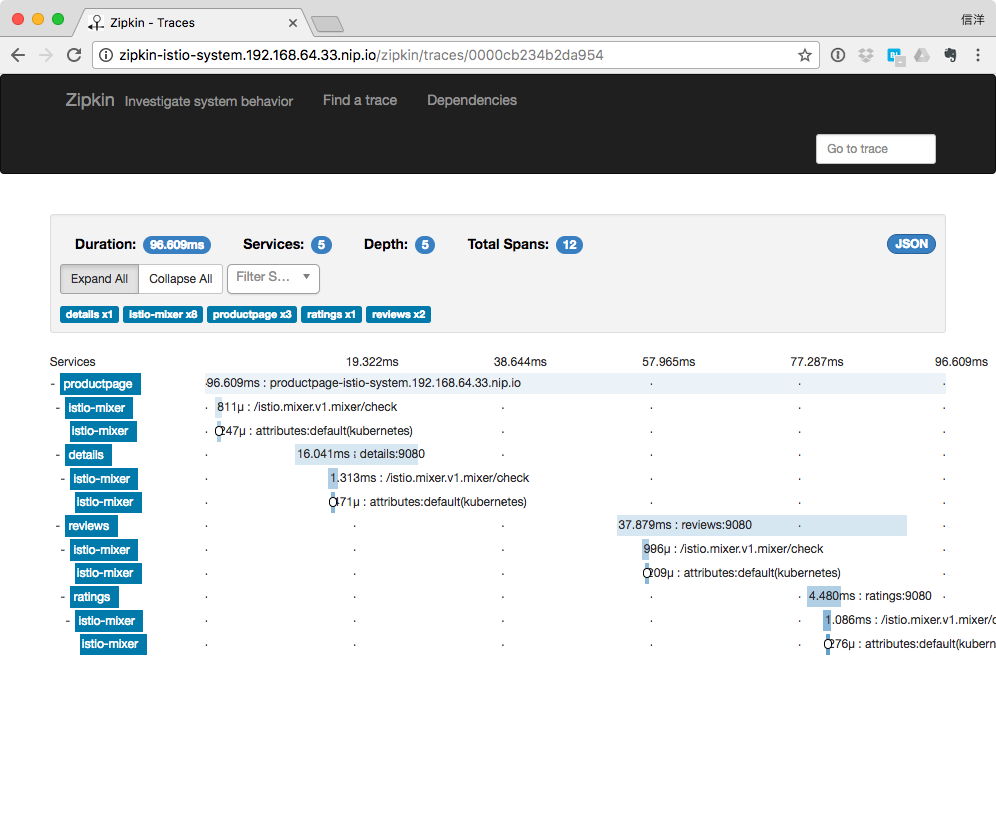Collapse the ratings tree node
Screen dimensions: 996x820
[x=63, y=597]
